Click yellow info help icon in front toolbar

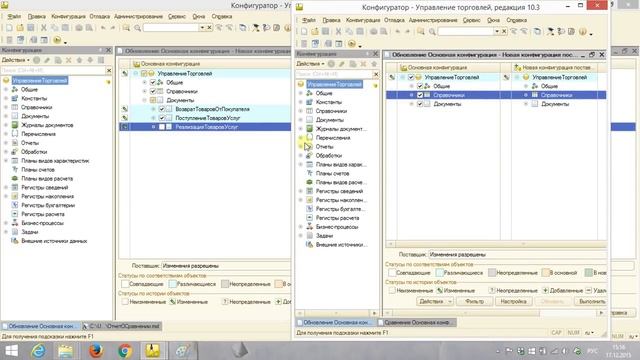582,31
